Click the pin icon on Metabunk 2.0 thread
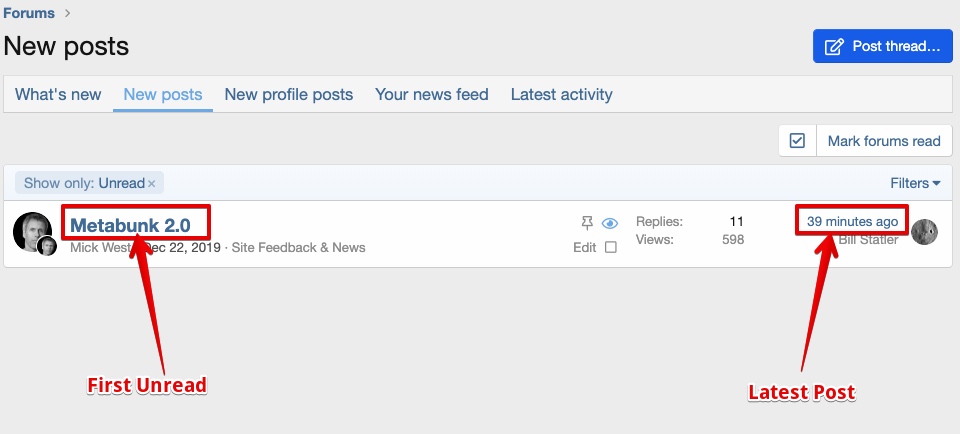Viewport: 960px width, 434px height. tap(587, 223)
